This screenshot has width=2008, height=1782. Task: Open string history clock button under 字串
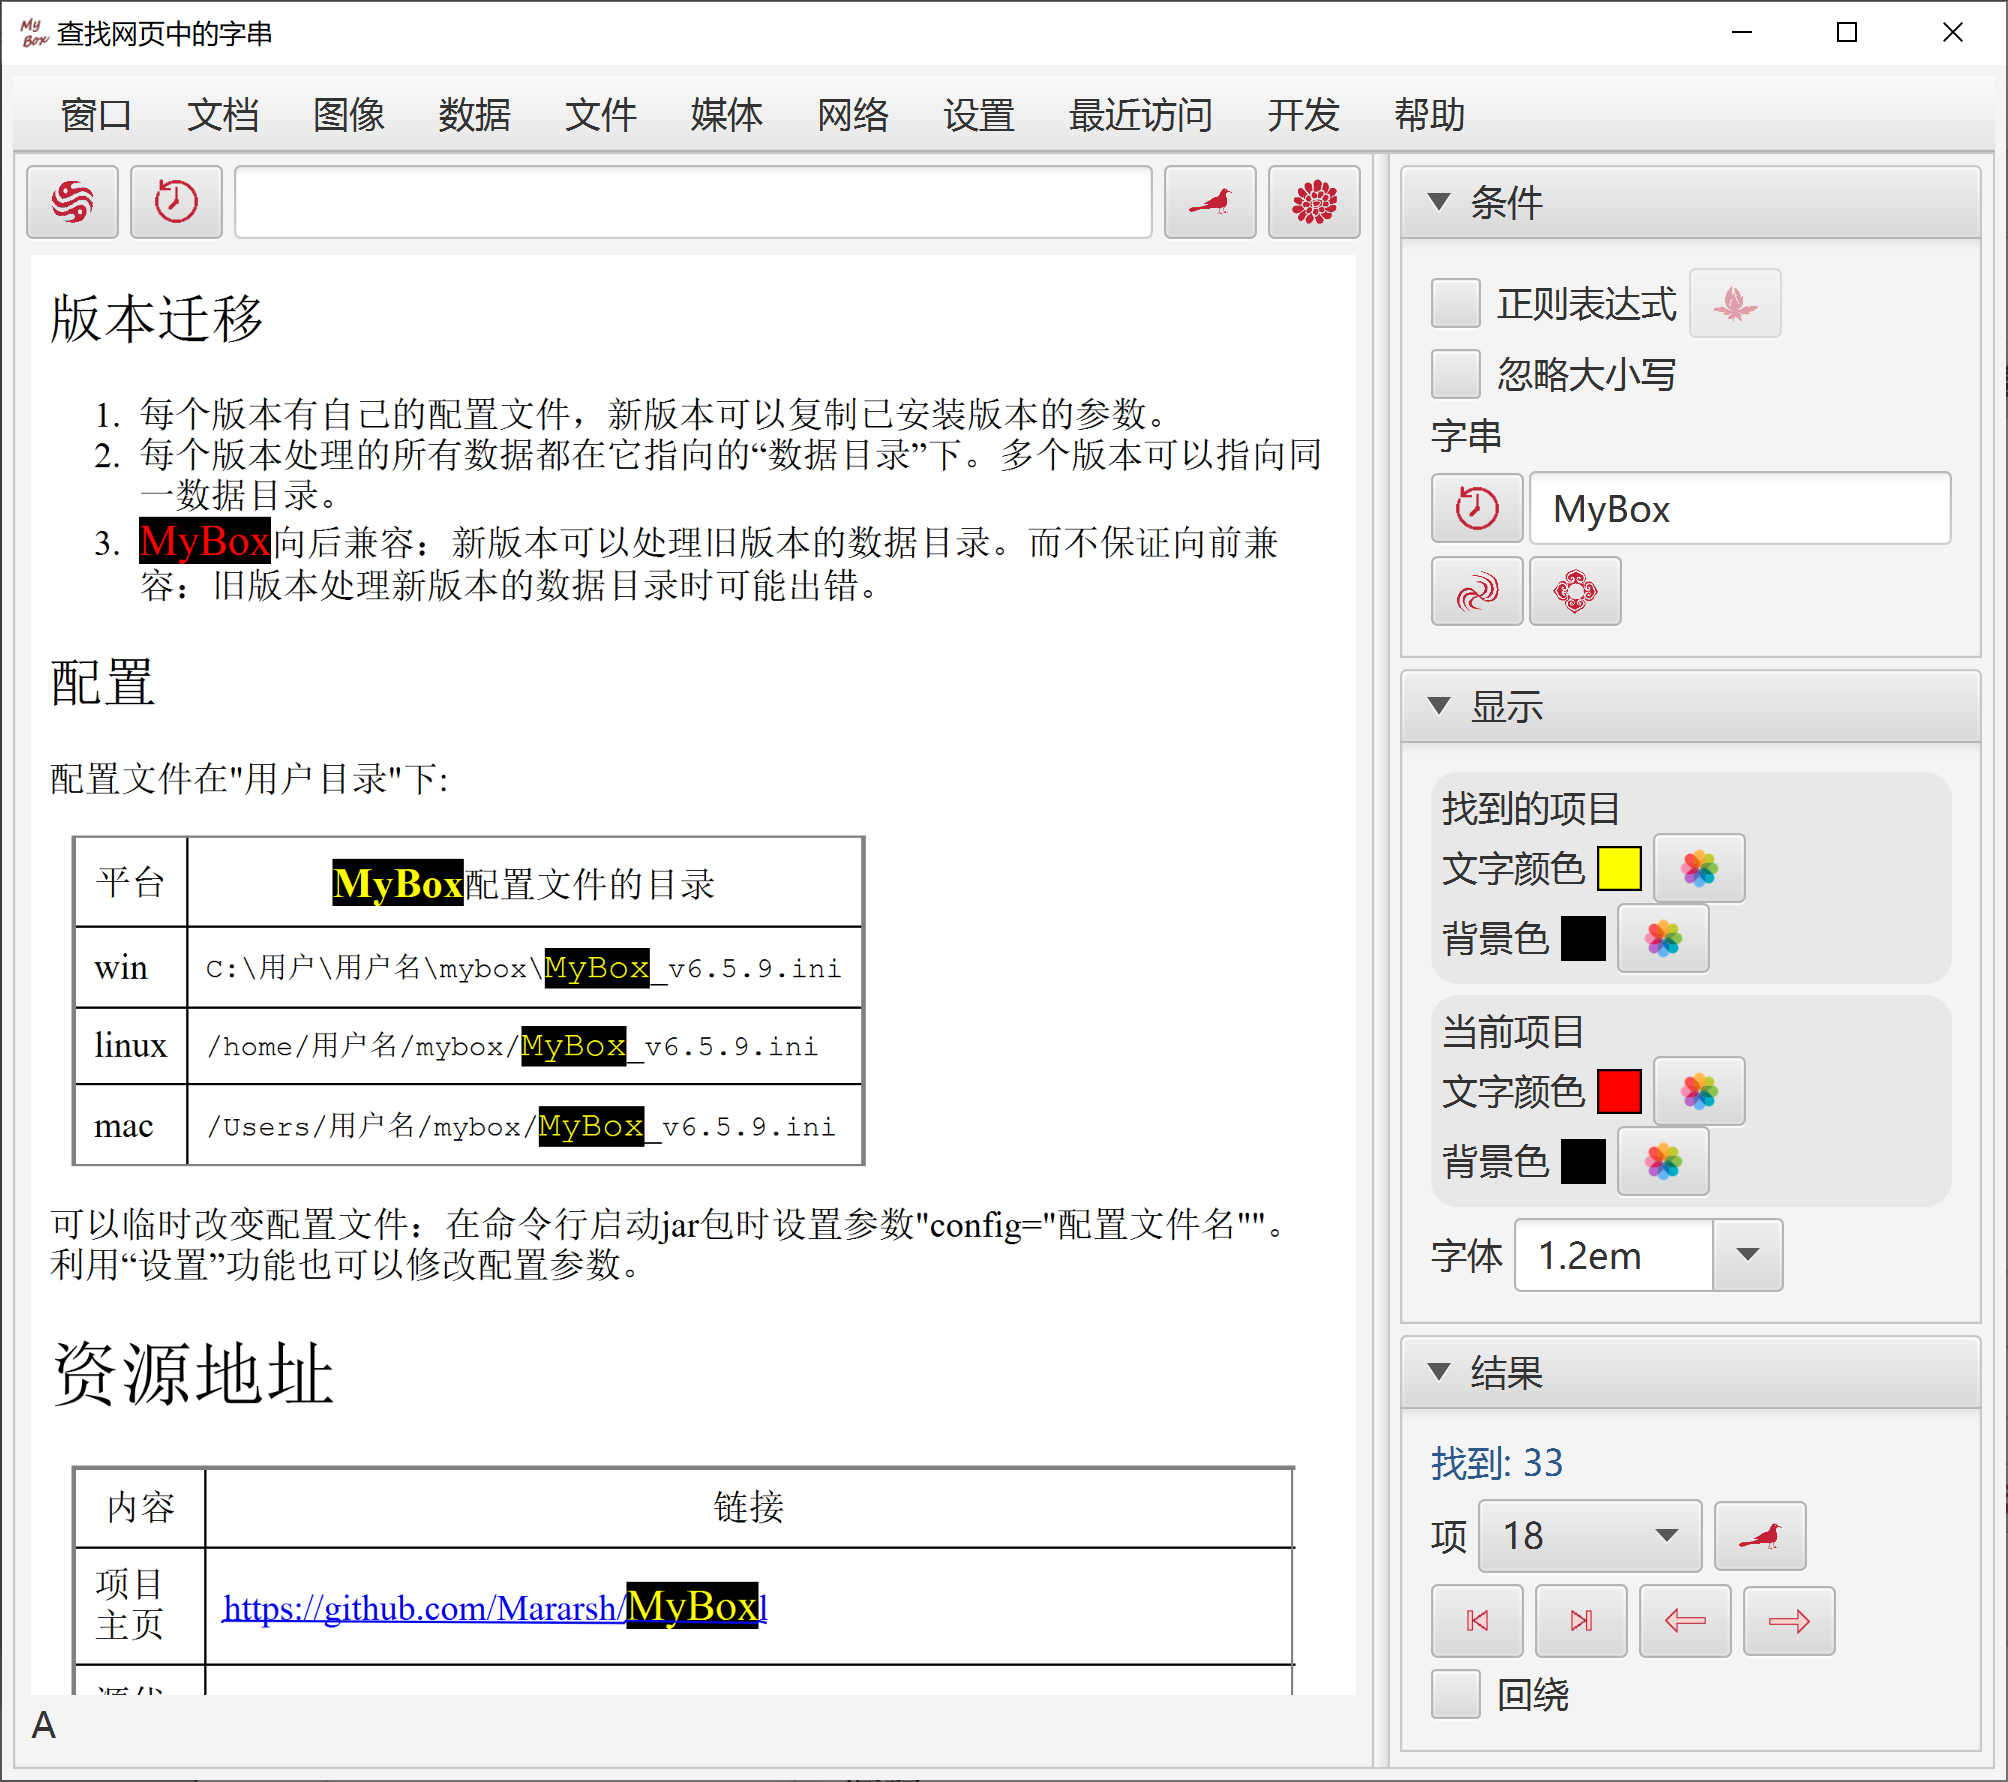(x=1477, y=508)
